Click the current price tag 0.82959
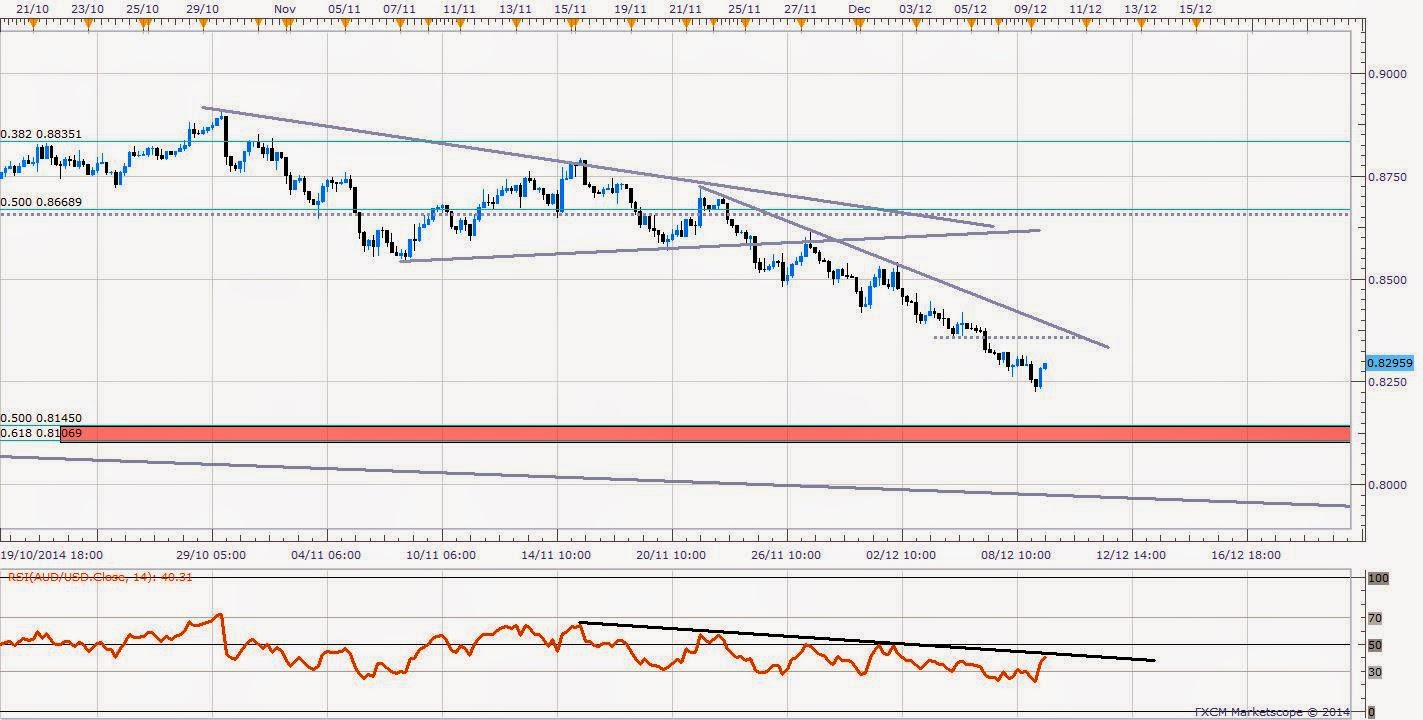This screenshot has height=720, width=1423. pyautogui.click(x=1385, y=363)
